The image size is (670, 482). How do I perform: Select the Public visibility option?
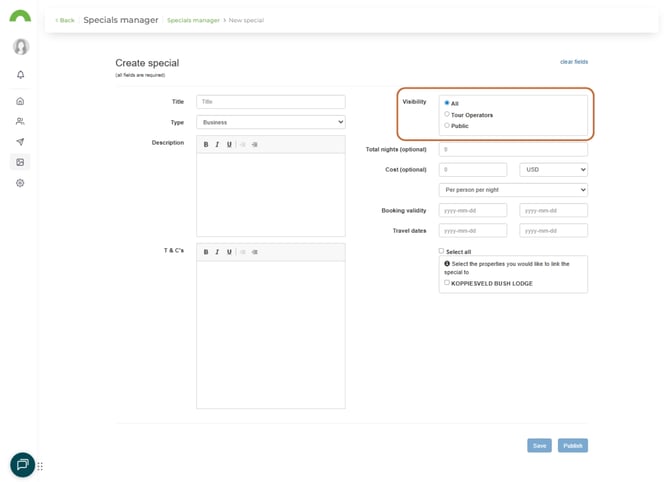(x=447, y=126)
